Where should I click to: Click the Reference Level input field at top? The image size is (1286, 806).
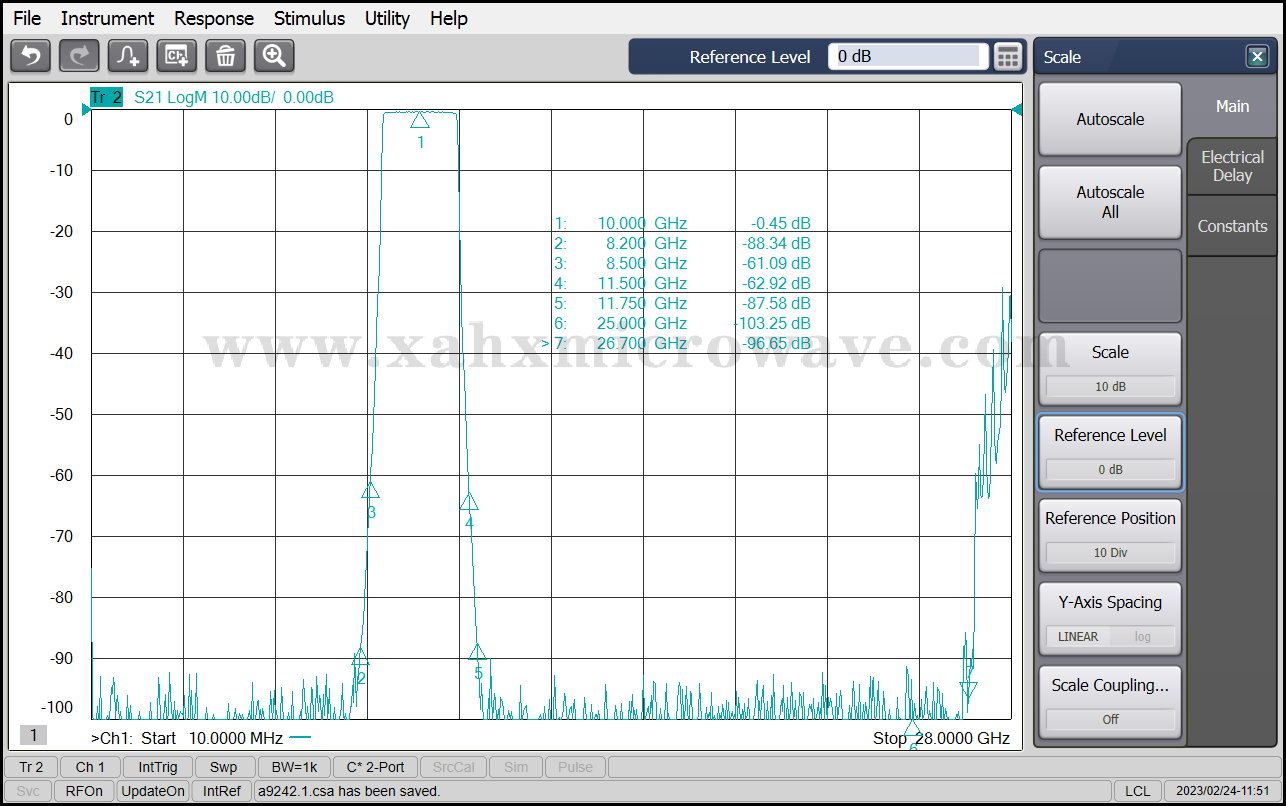point(908,57)
